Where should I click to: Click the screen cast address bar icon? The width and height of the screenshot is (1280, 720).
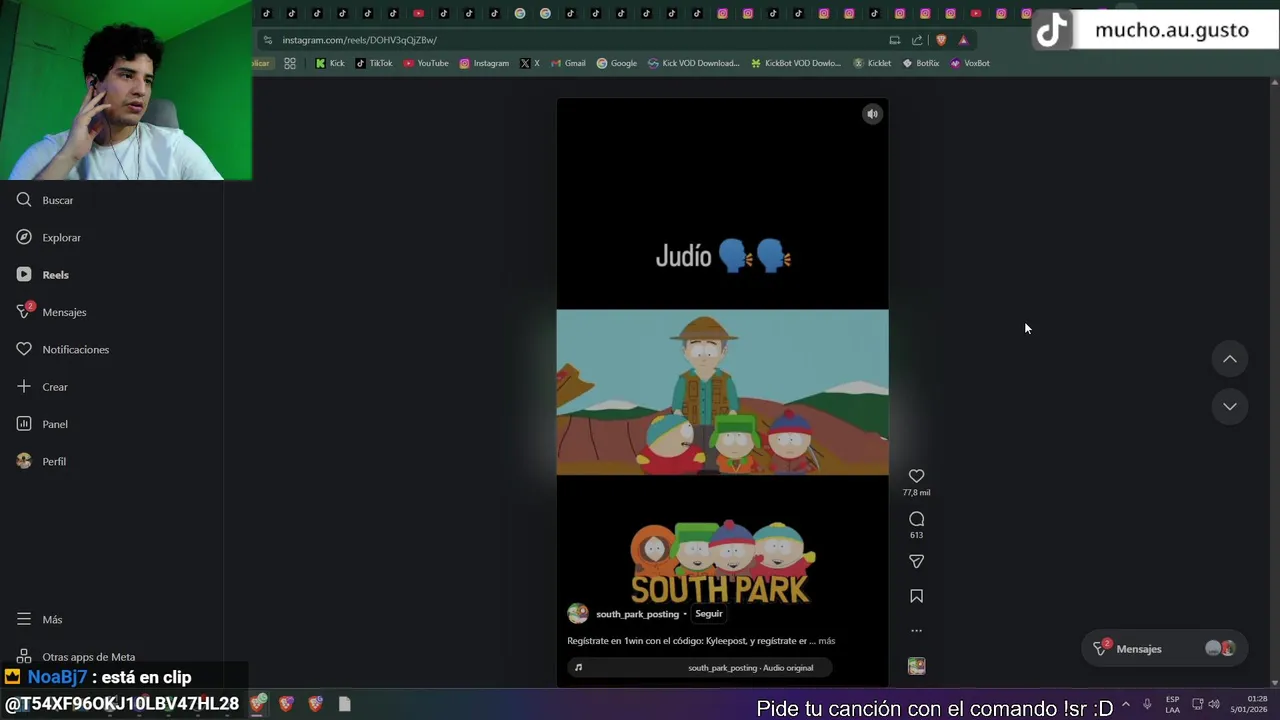coord(894,40)
